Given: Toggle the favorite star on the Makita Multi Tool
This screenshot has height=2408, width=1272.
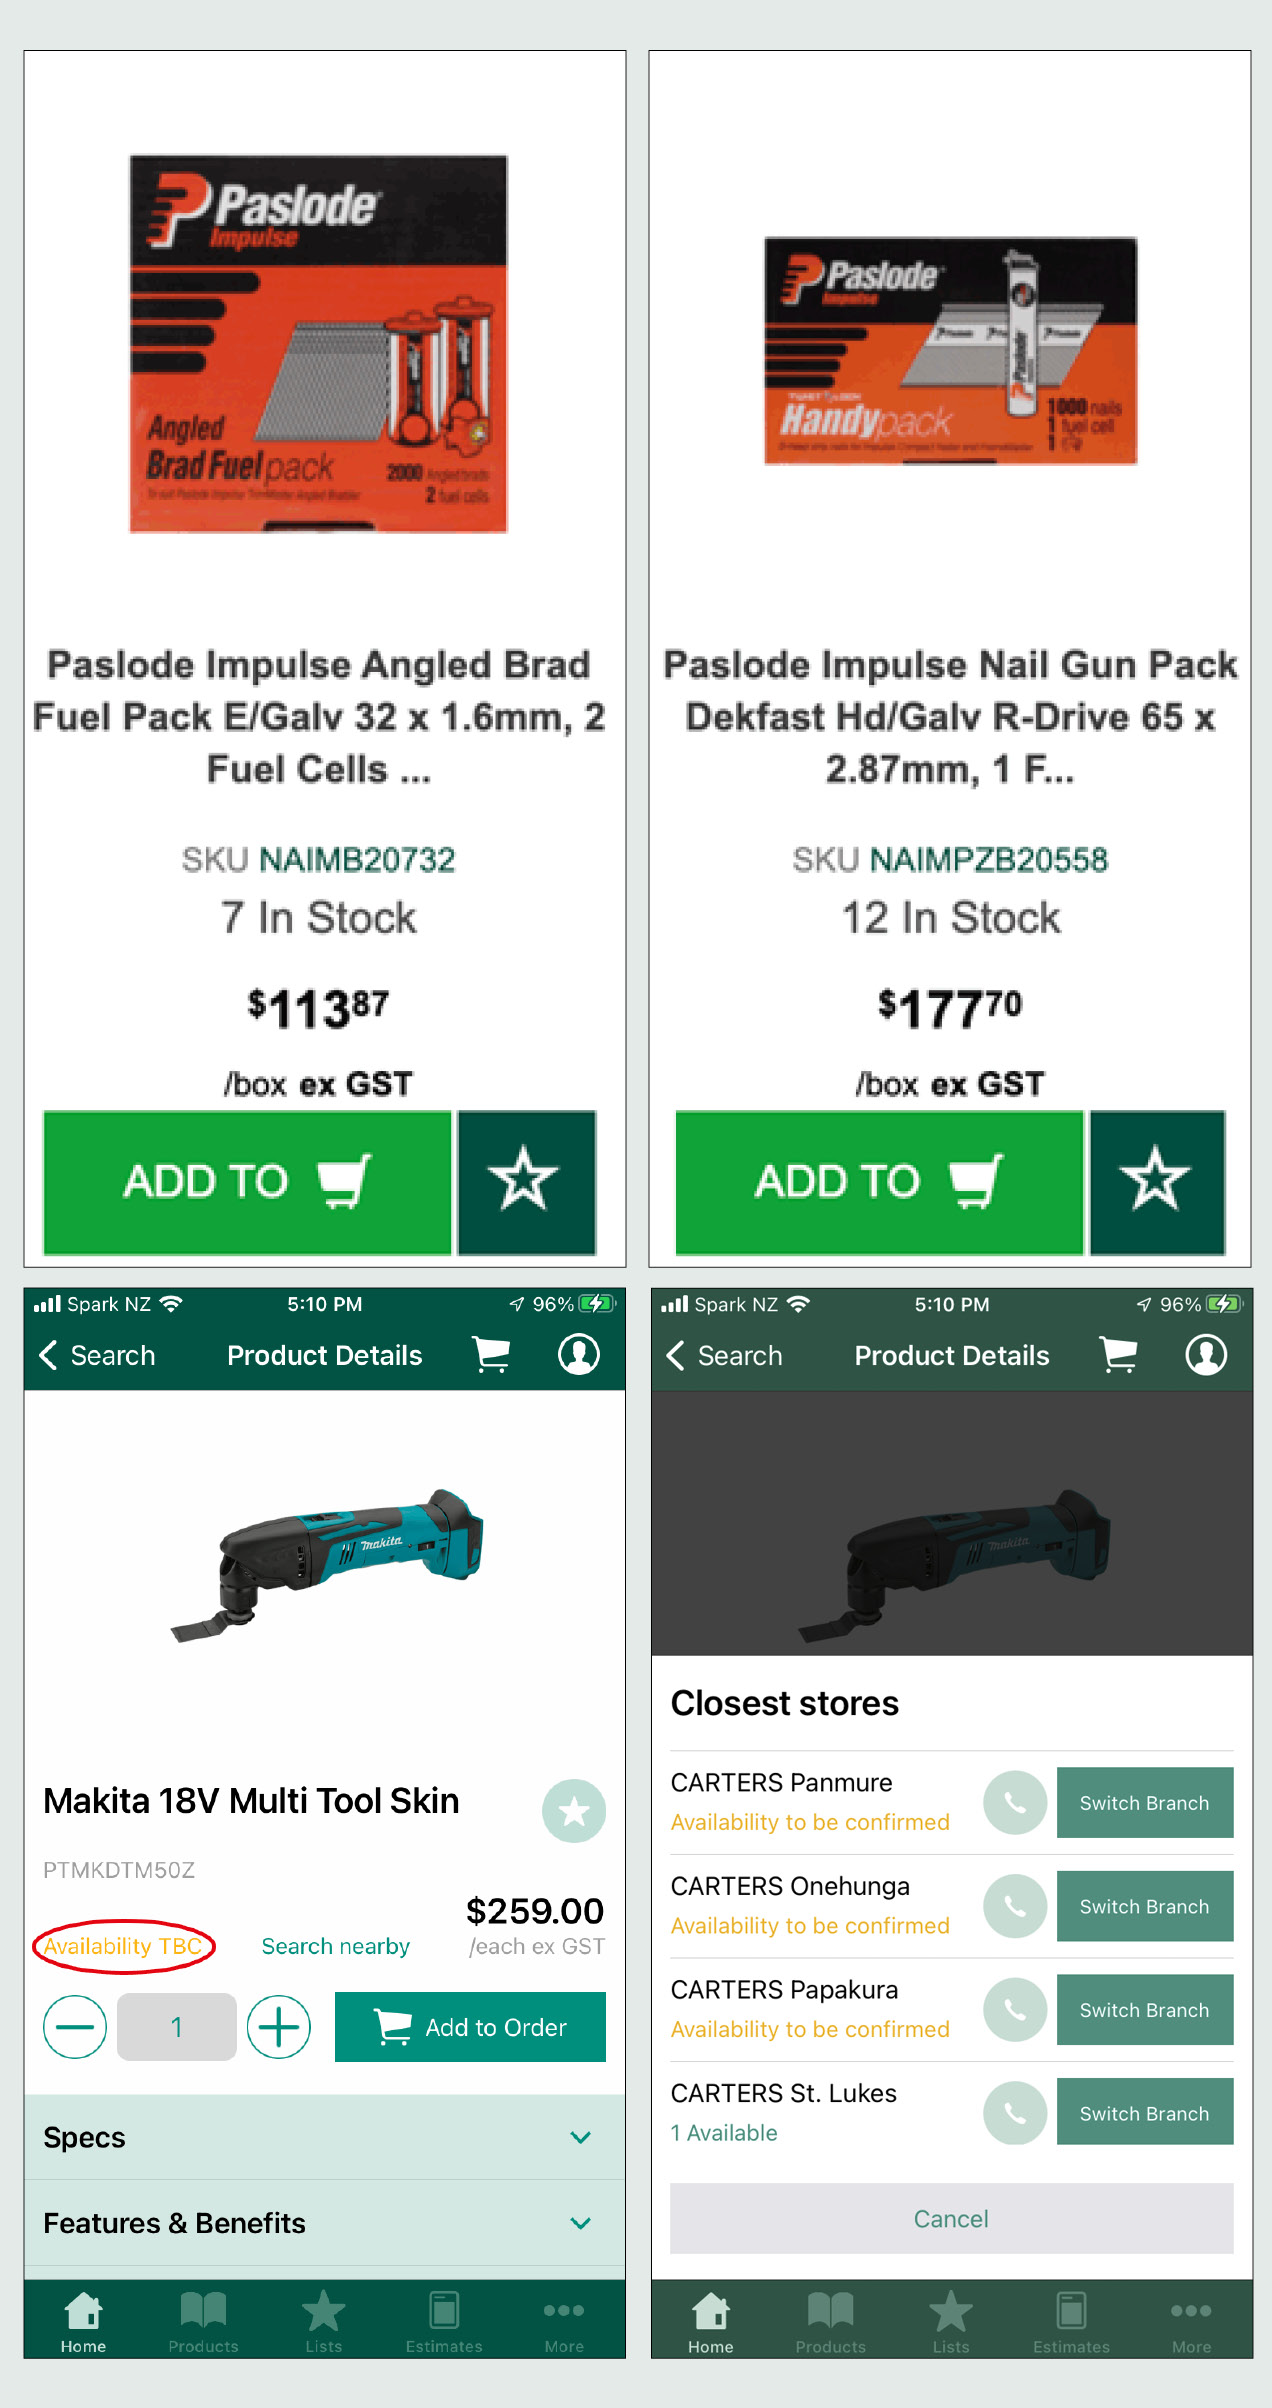Looking at the screenshot, I should click(x=573, y=1809).
